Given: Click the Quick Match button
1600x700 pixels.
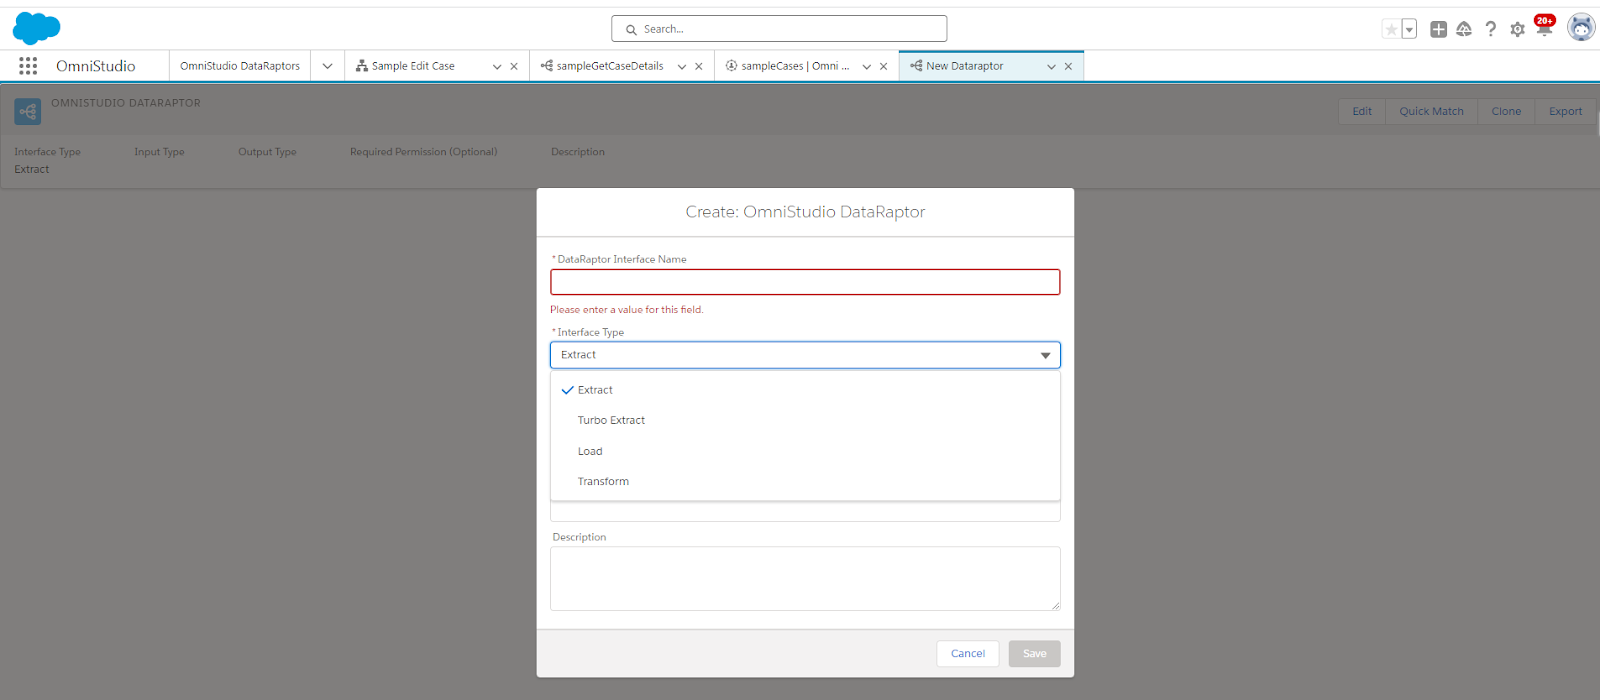Looking at the screenshot, I should coord(1431,111).
